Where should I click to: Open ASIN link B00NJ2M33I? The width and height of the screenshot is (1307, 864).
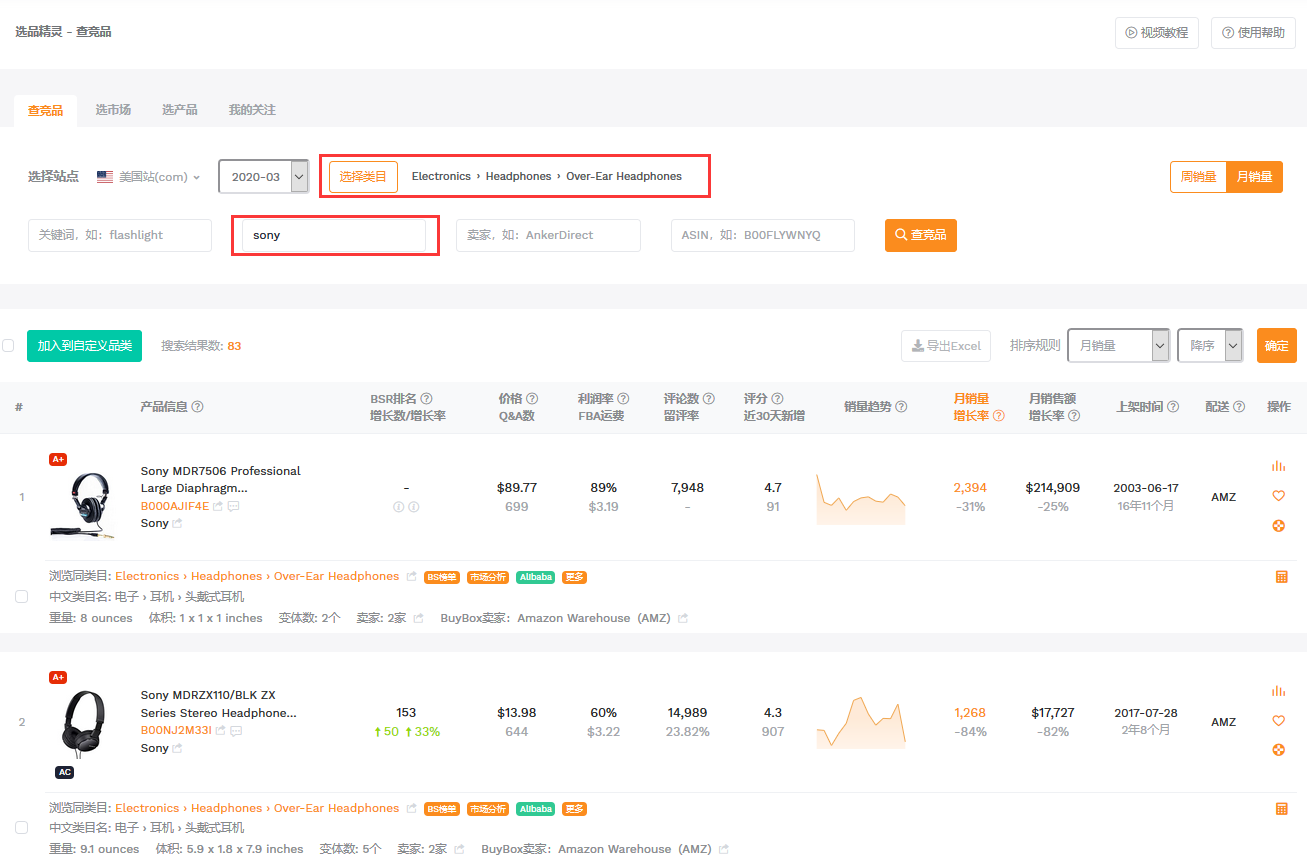[176, 731]
